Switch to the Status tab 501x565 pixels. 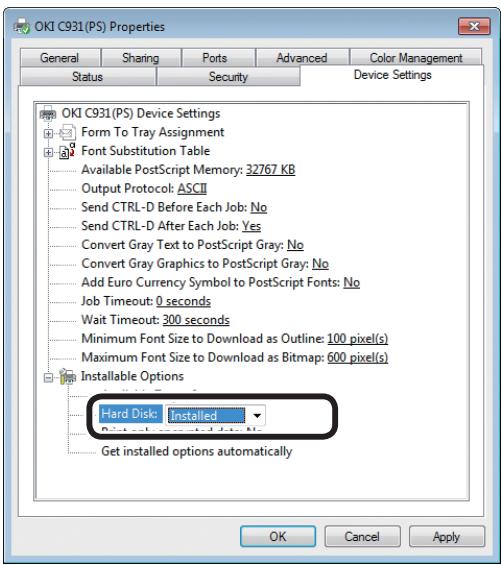pyautogui.click(x=87, y=76)
